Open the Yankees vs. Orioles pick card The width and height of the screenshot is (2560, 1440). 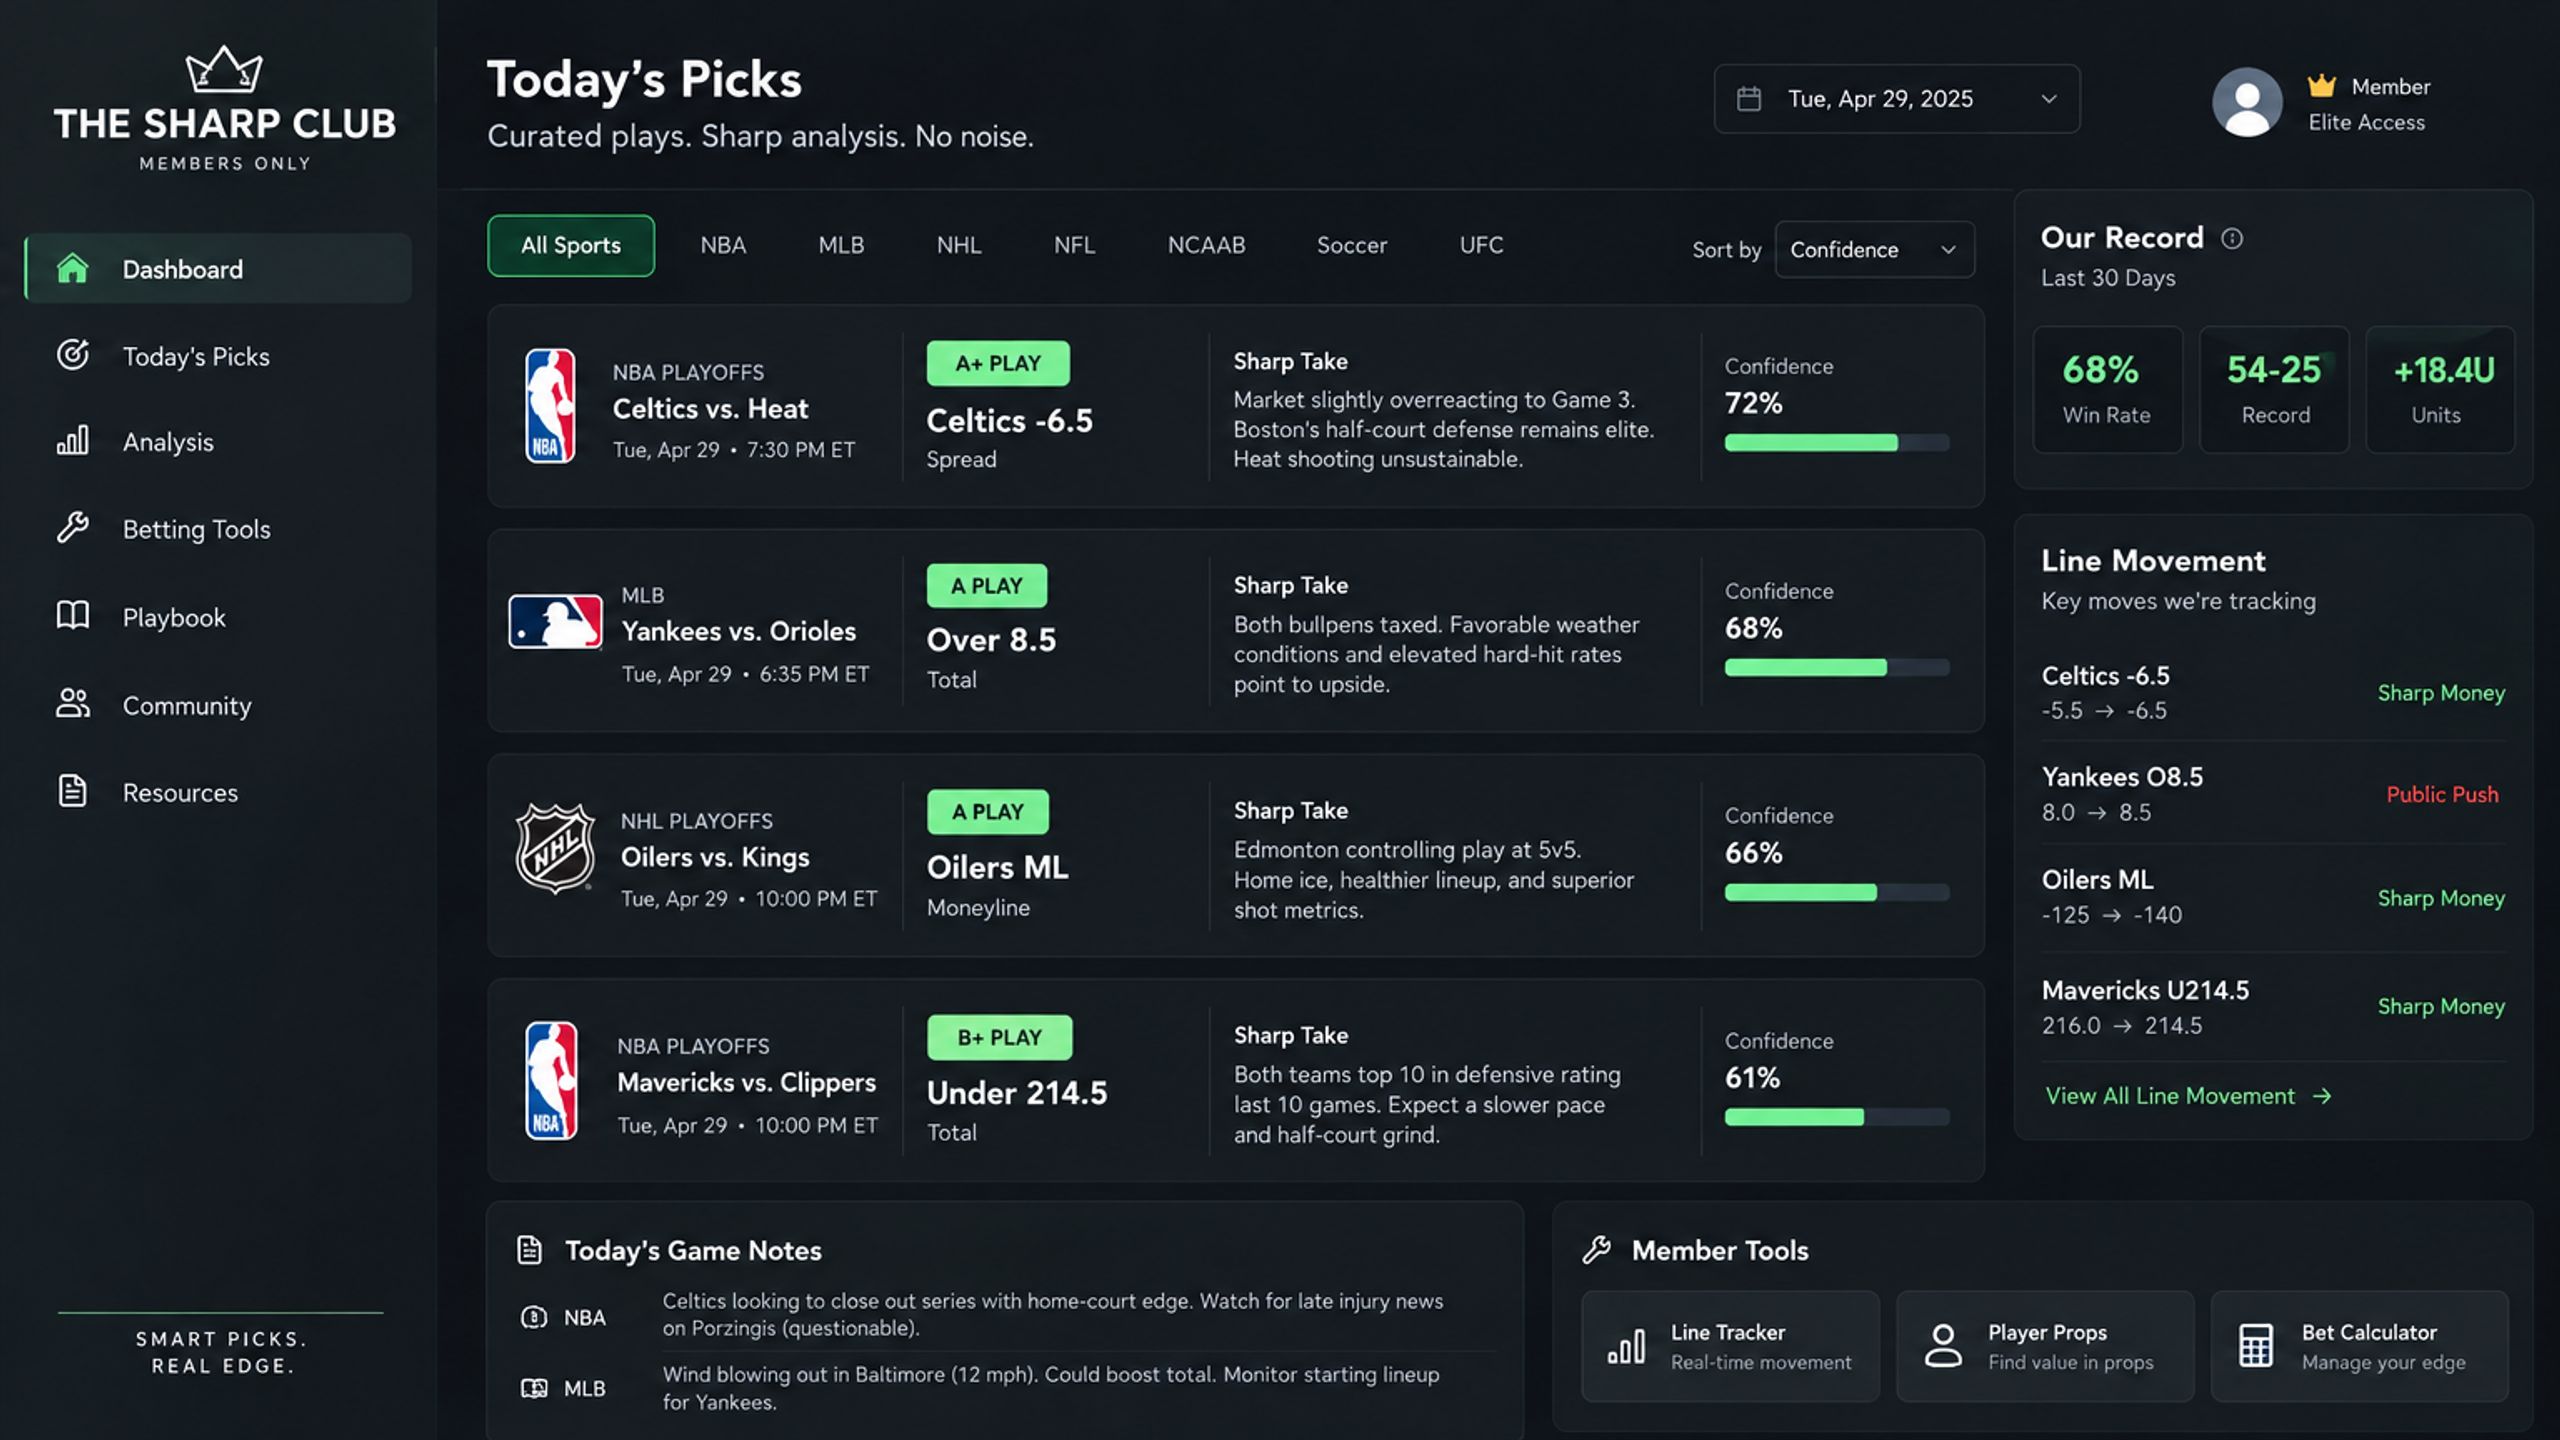click(x=1235, y=631)
